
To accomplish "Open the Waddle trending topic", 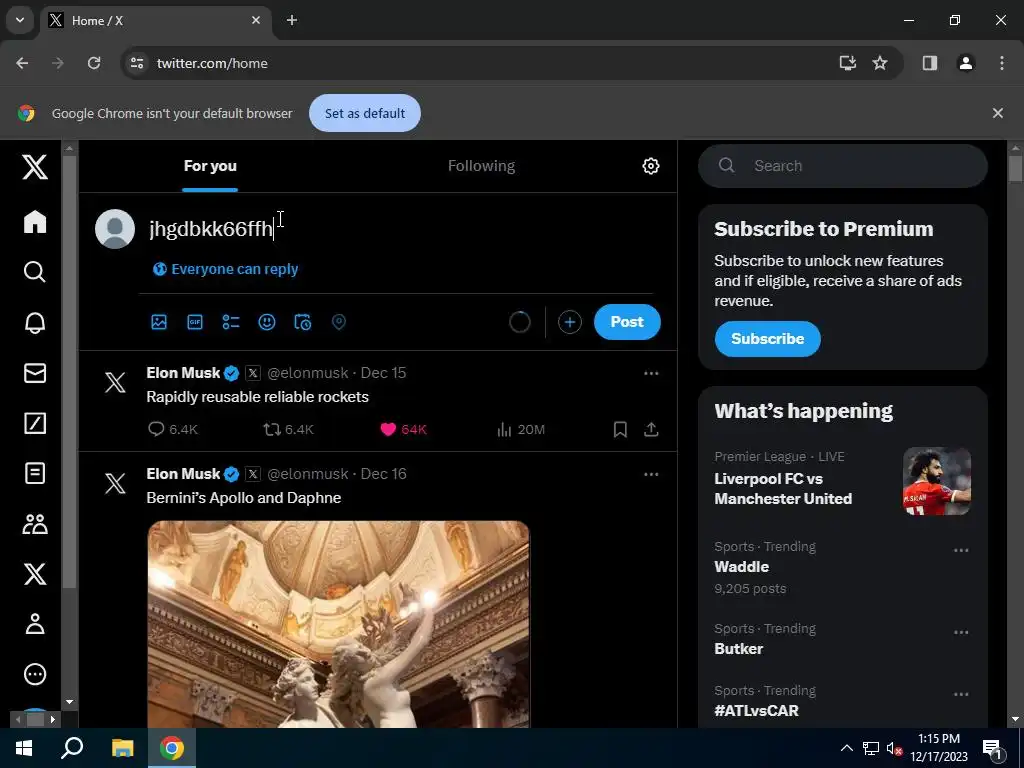I will point(741,567).
